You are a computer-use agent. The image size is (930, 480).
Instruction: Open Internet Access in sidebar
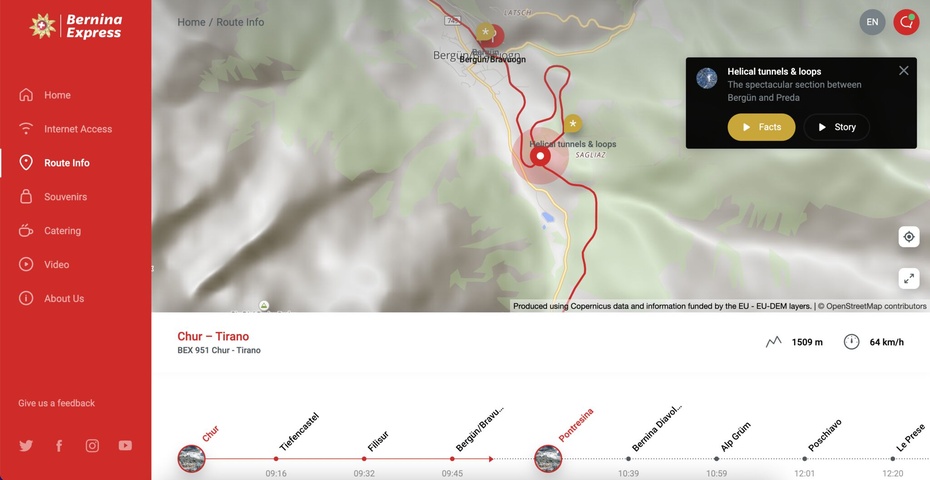[78, 129]
